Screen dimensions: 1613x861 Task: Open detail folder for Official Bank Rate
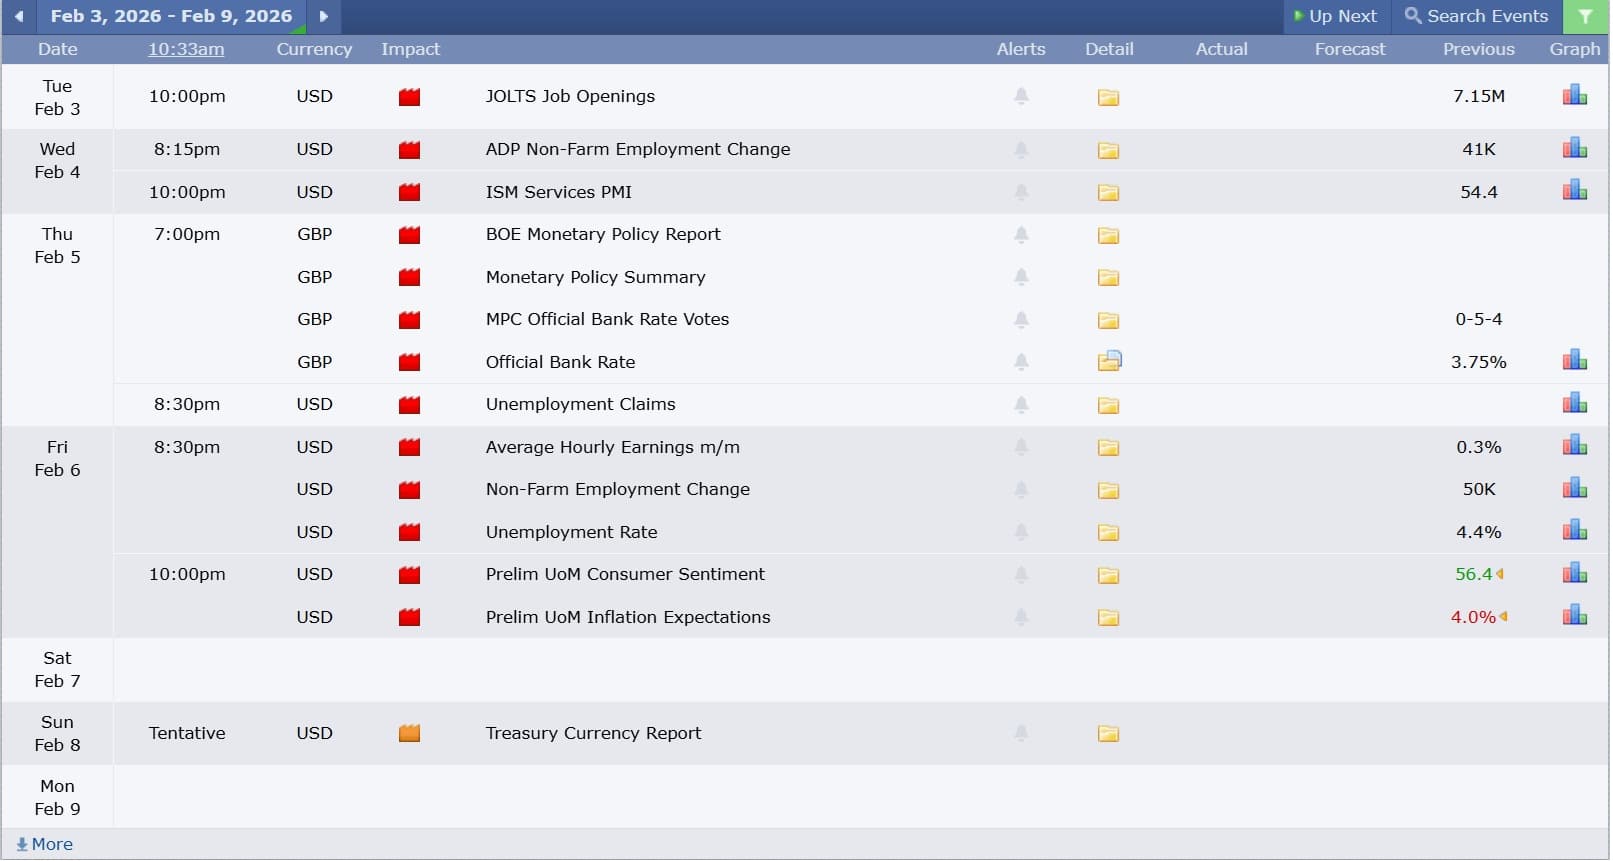point(1111,362)
